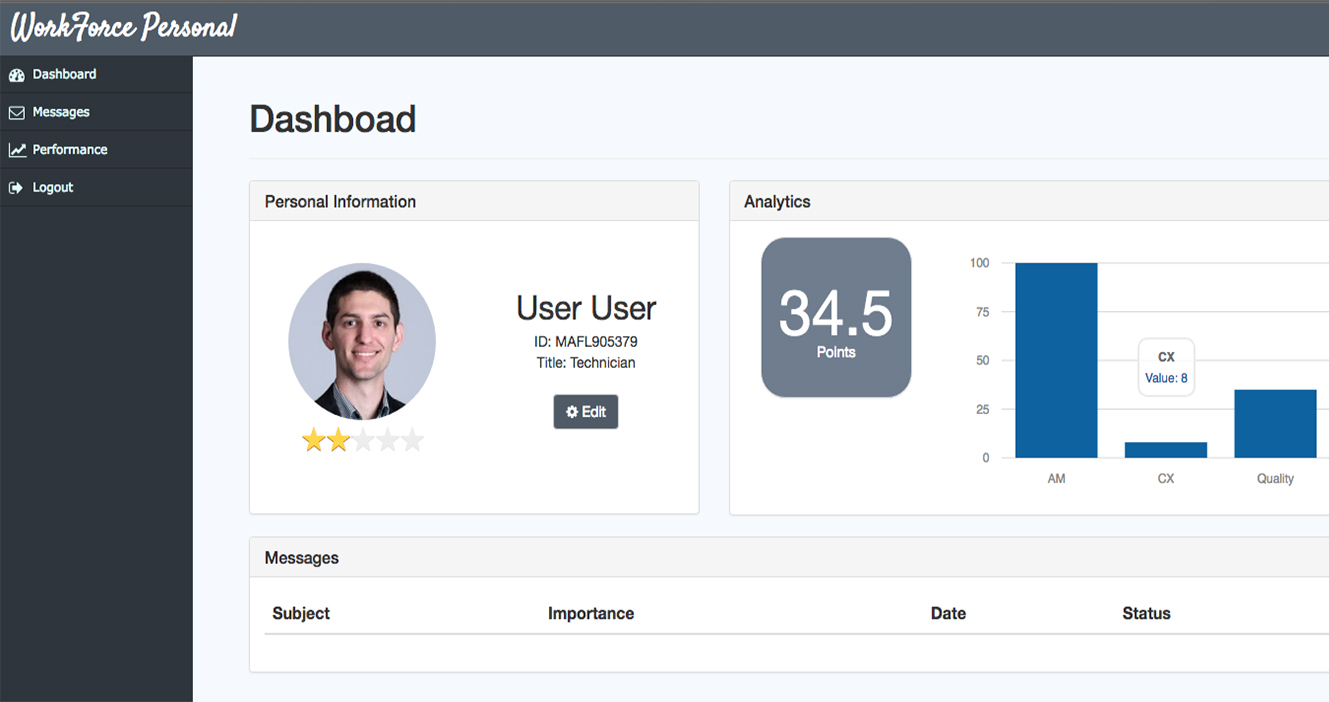Click the user profile photo
The width and height of the screenshot is (1329, 702).
[x=362, y=341]
